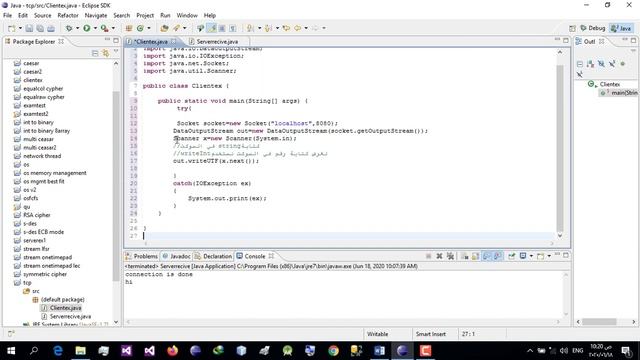Toggle Hide Fields in Outline view
The height and width of the screenshot is (360, 640).
[x=601, y=64]
